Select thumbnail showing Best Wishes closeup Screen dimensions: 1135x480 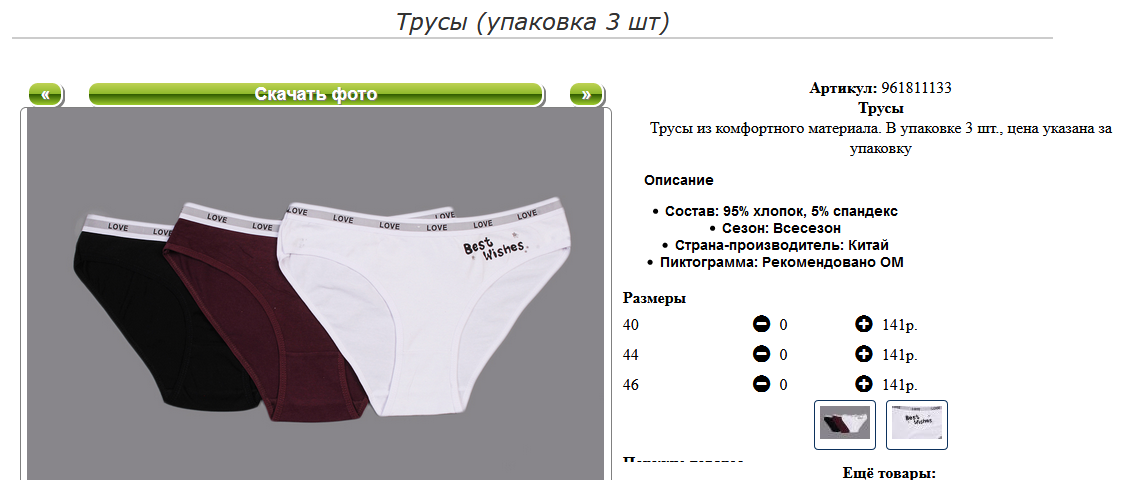pos(917,424)
